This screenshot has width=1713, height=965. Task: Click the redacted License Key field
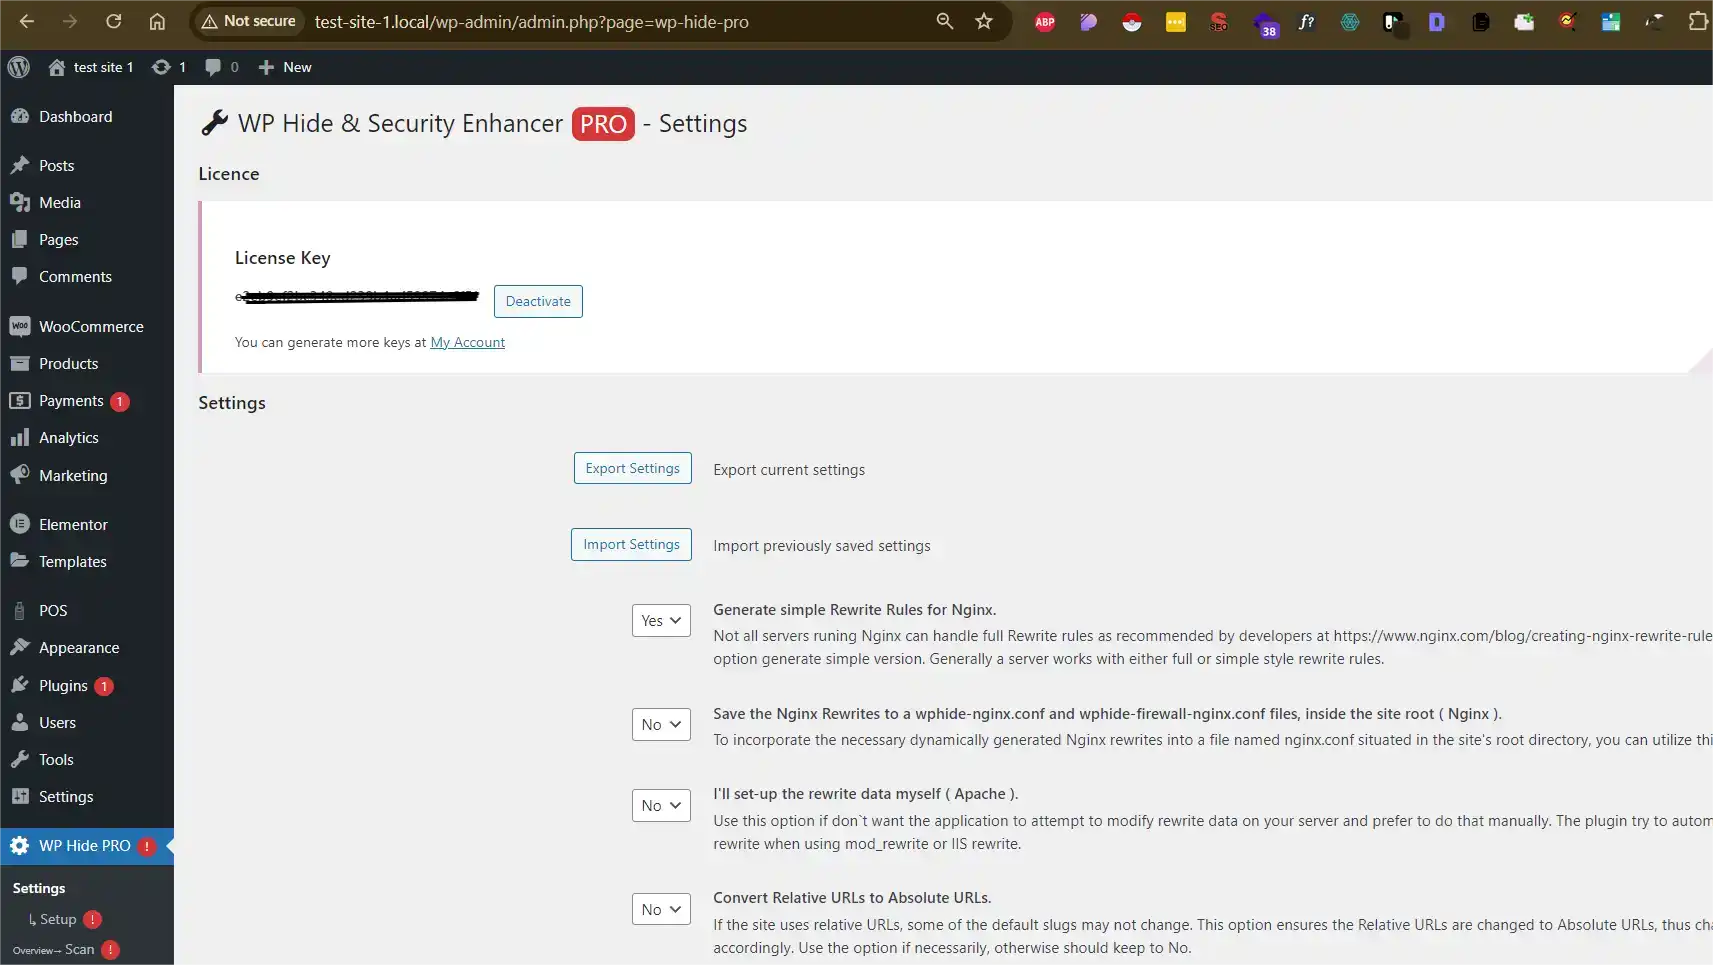[x=357, y=296]
